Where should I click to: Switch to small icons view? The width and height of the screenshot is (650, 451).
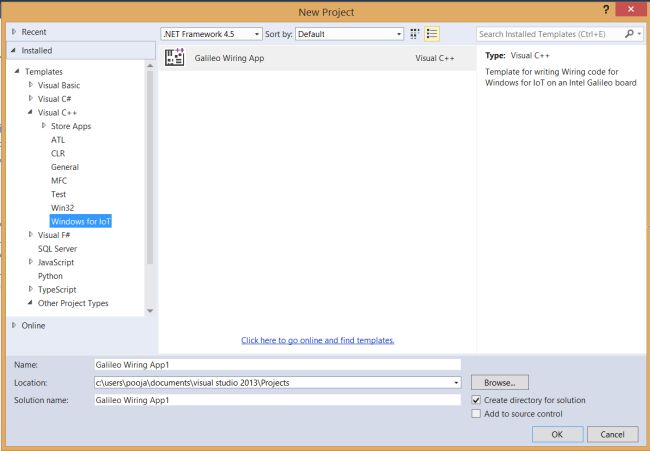click(x=415, y=34)
